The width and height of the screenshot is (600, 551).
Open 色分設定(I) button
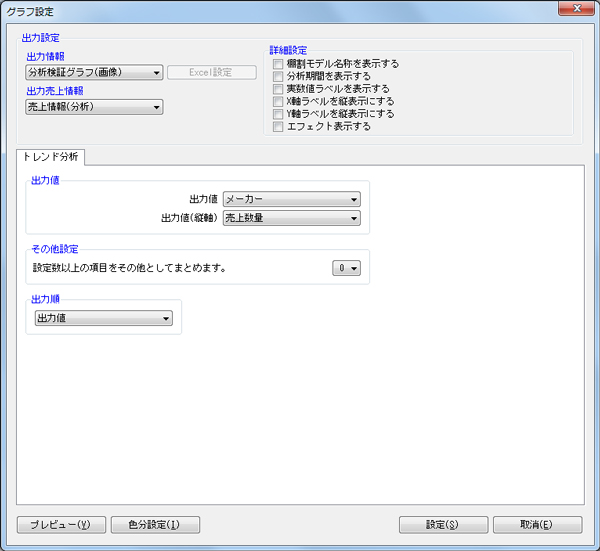155,525
